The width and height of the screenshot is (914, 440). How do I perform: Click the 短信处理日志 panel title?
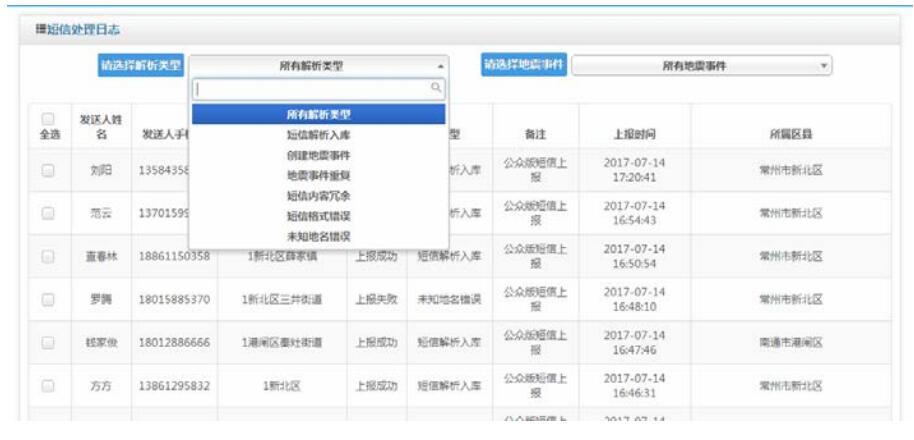82,30
